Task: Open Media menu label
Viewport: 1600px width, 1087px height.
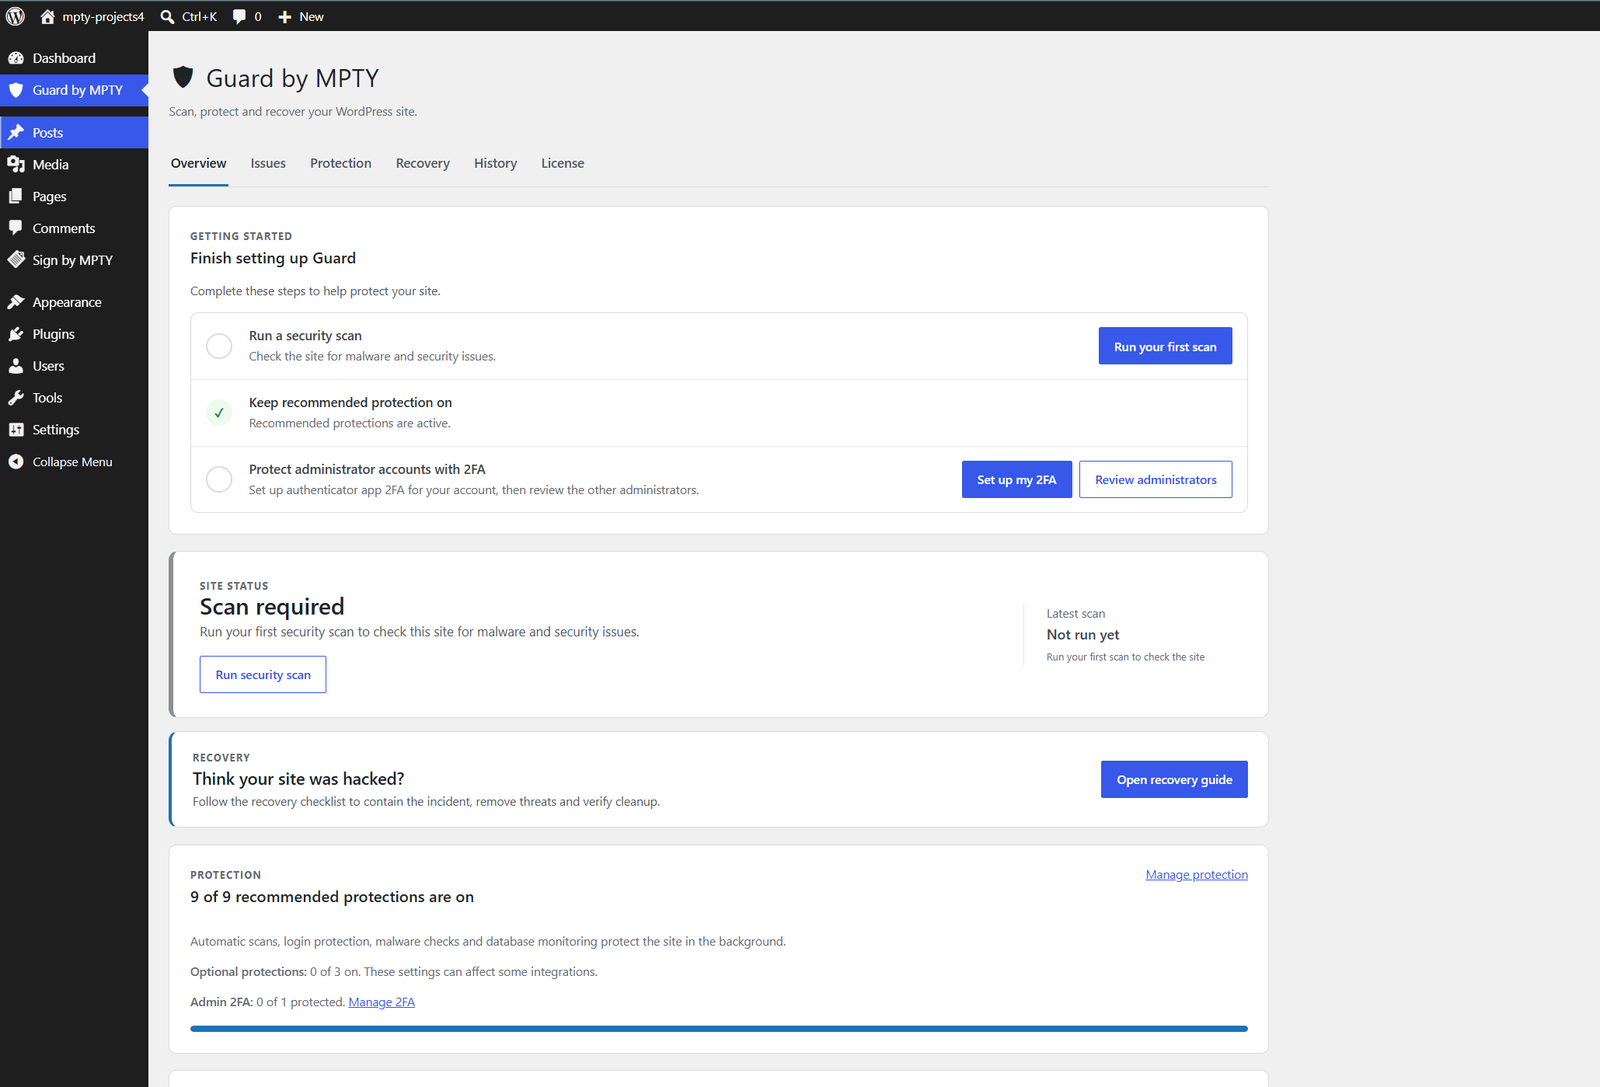Action: click(x=51, y=164)
